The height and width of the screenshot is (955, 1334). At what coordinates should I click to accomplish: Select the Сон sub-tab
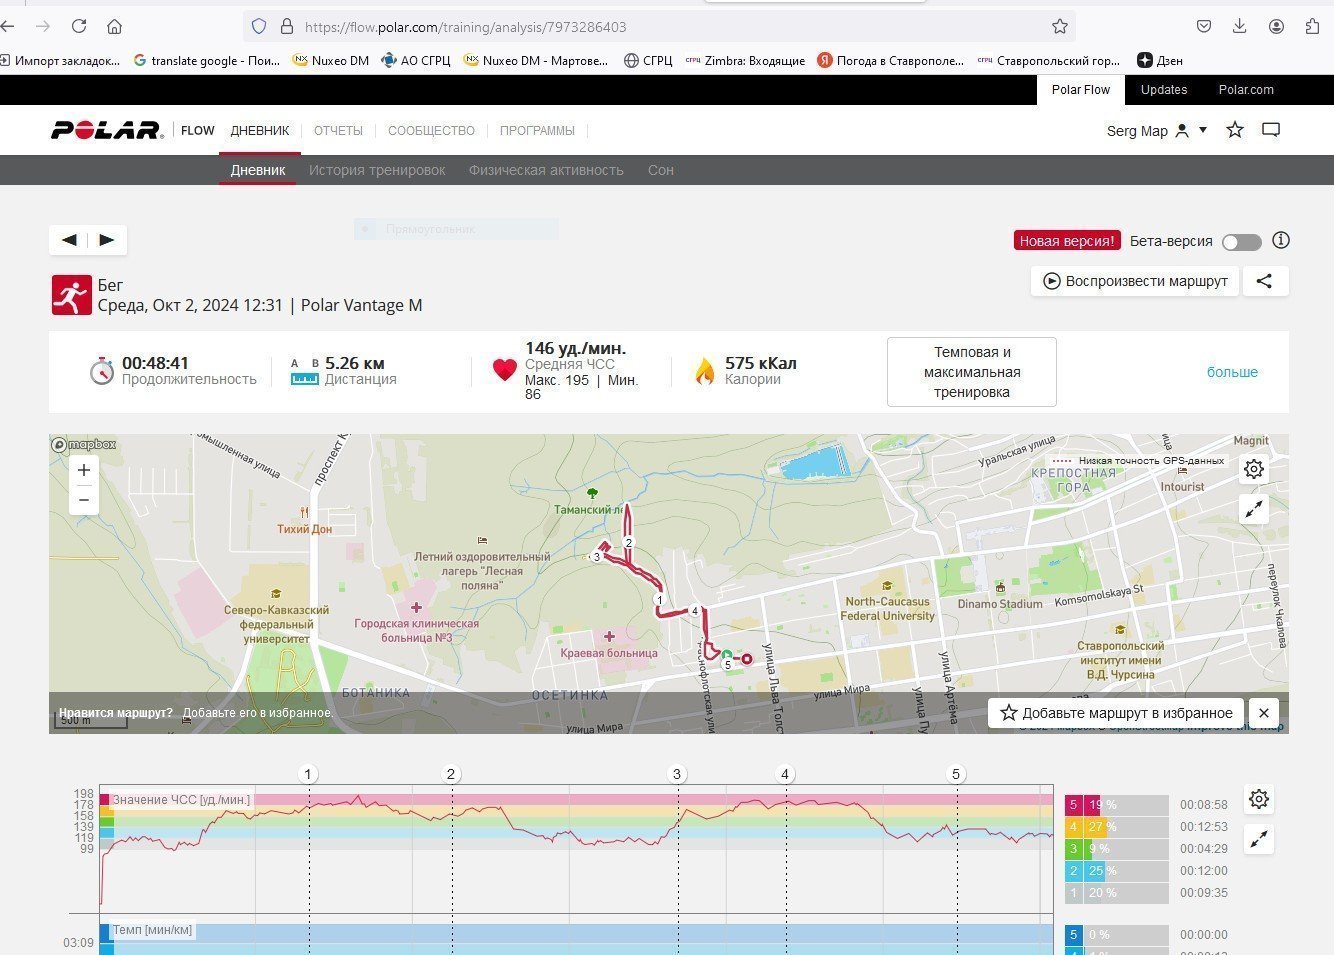click(x=661, y=170)
